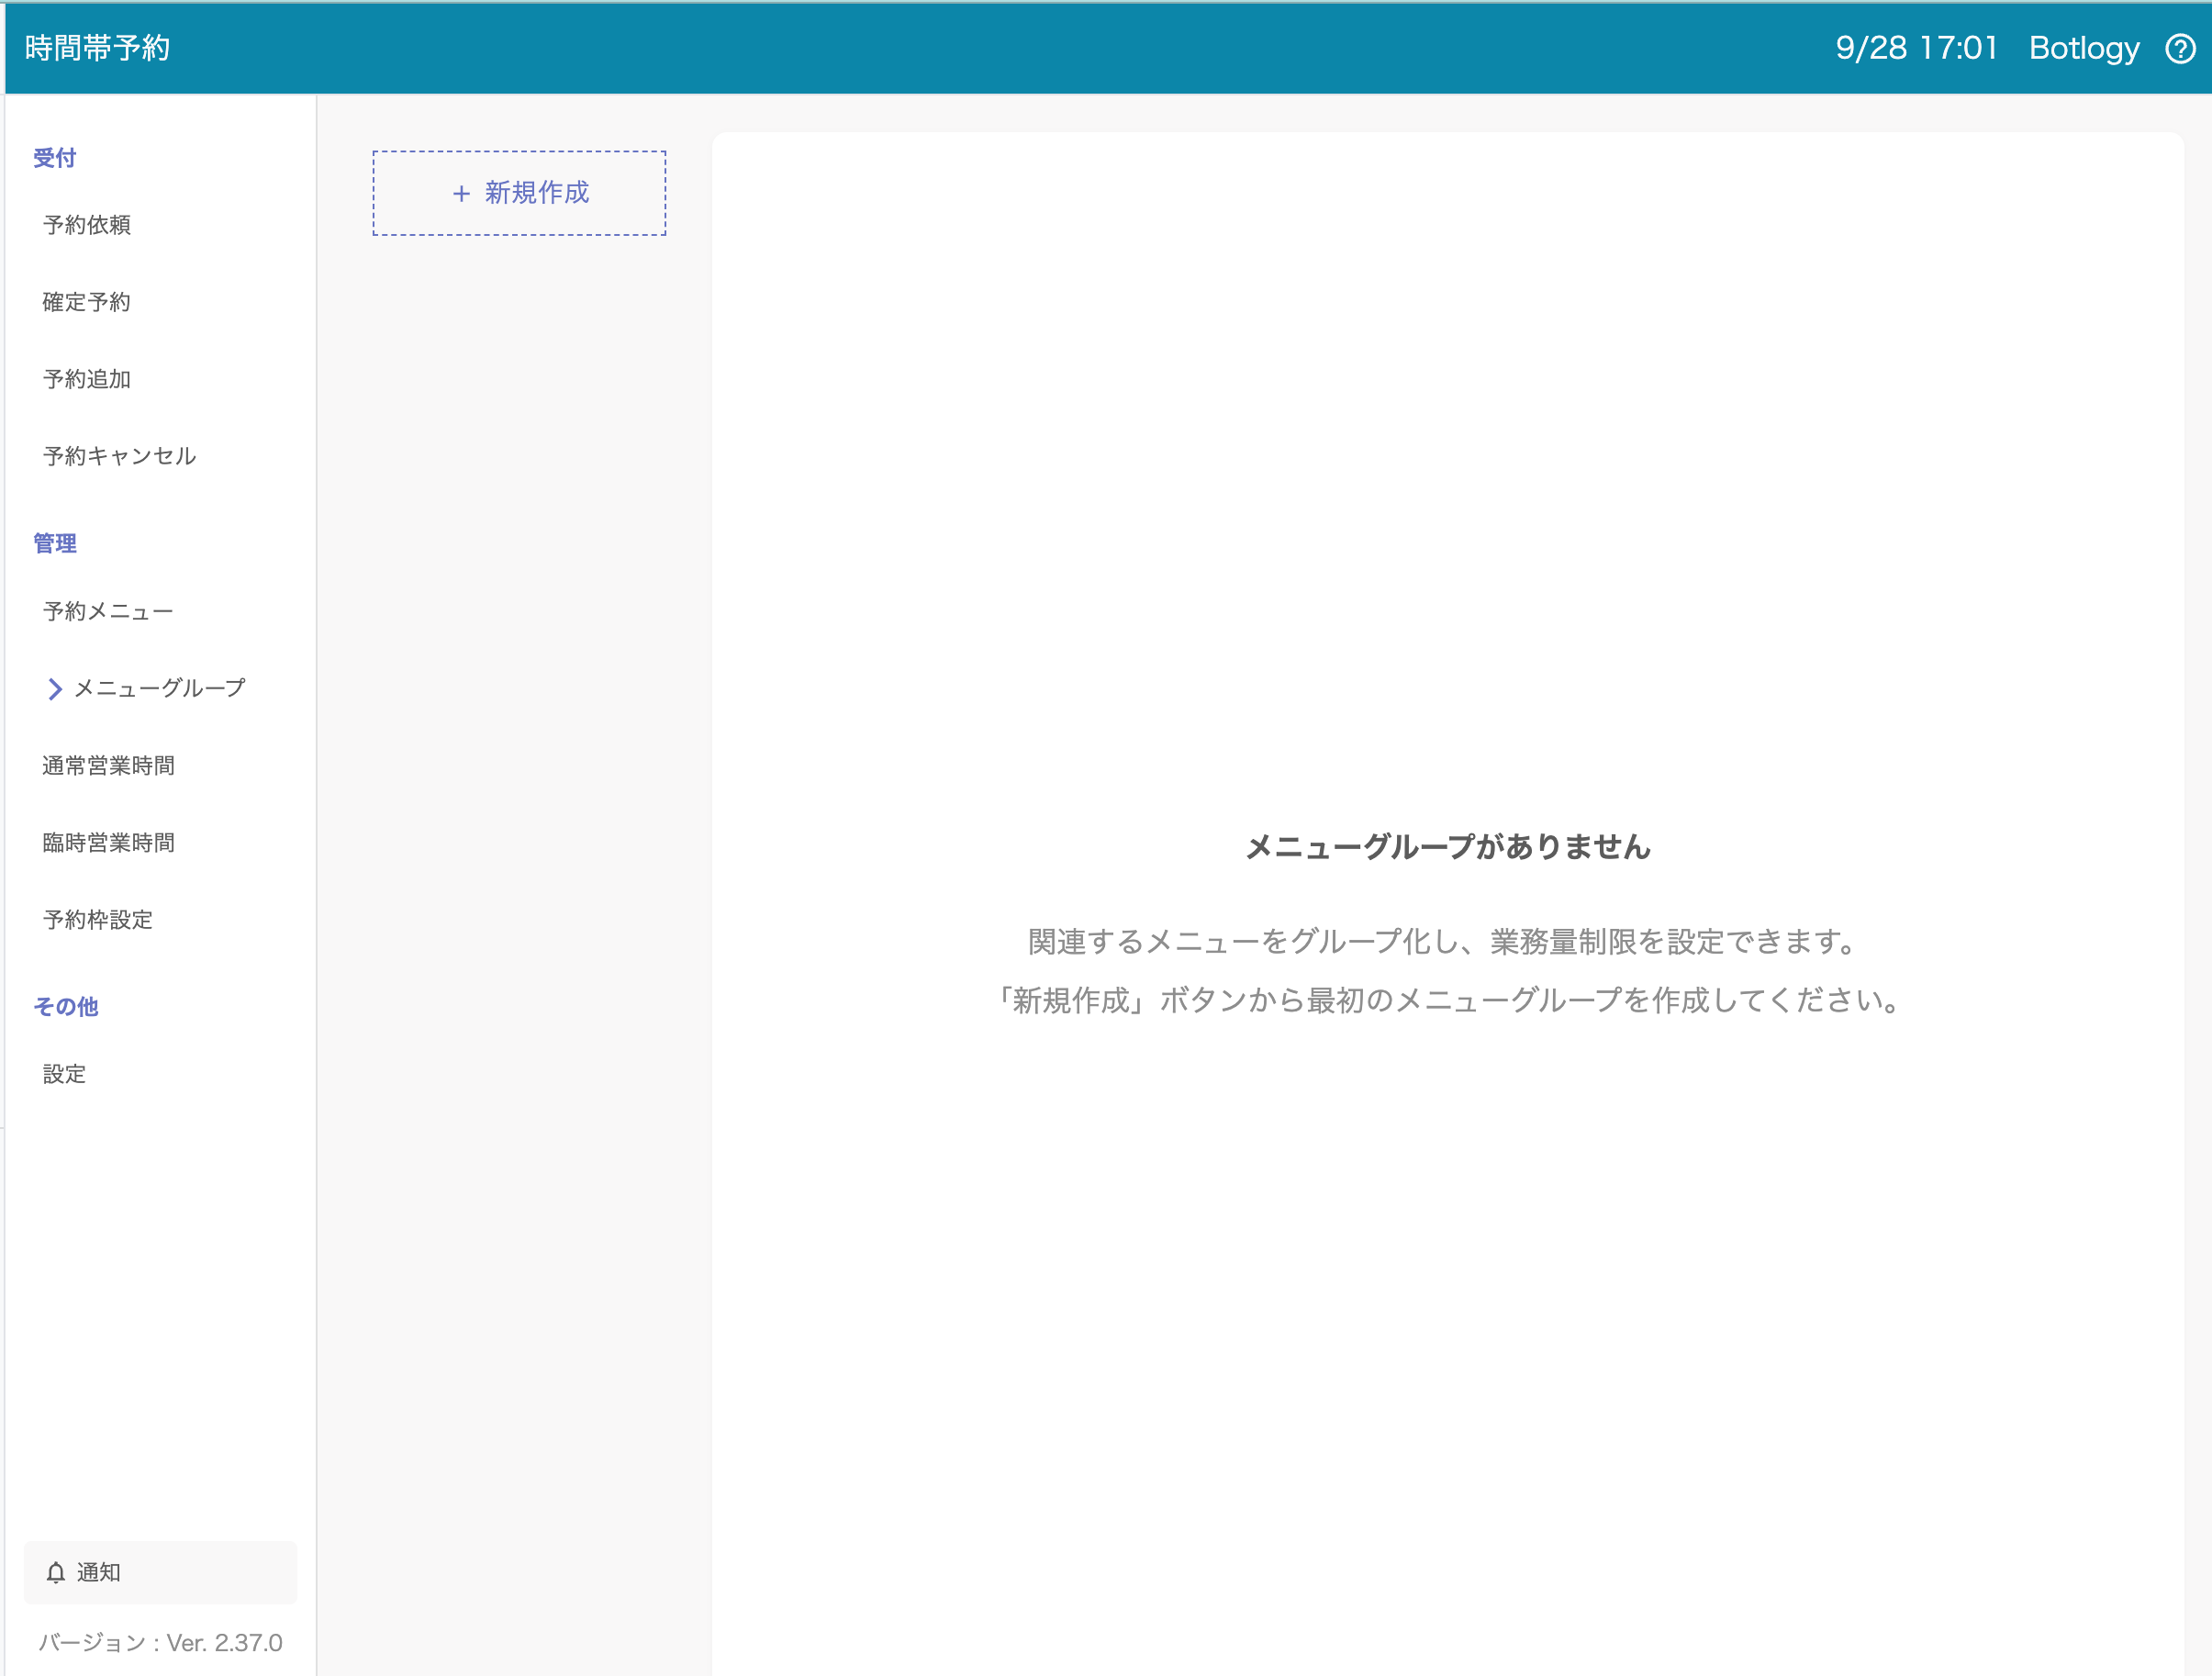Click the 受付 section heading

(55, 157)
